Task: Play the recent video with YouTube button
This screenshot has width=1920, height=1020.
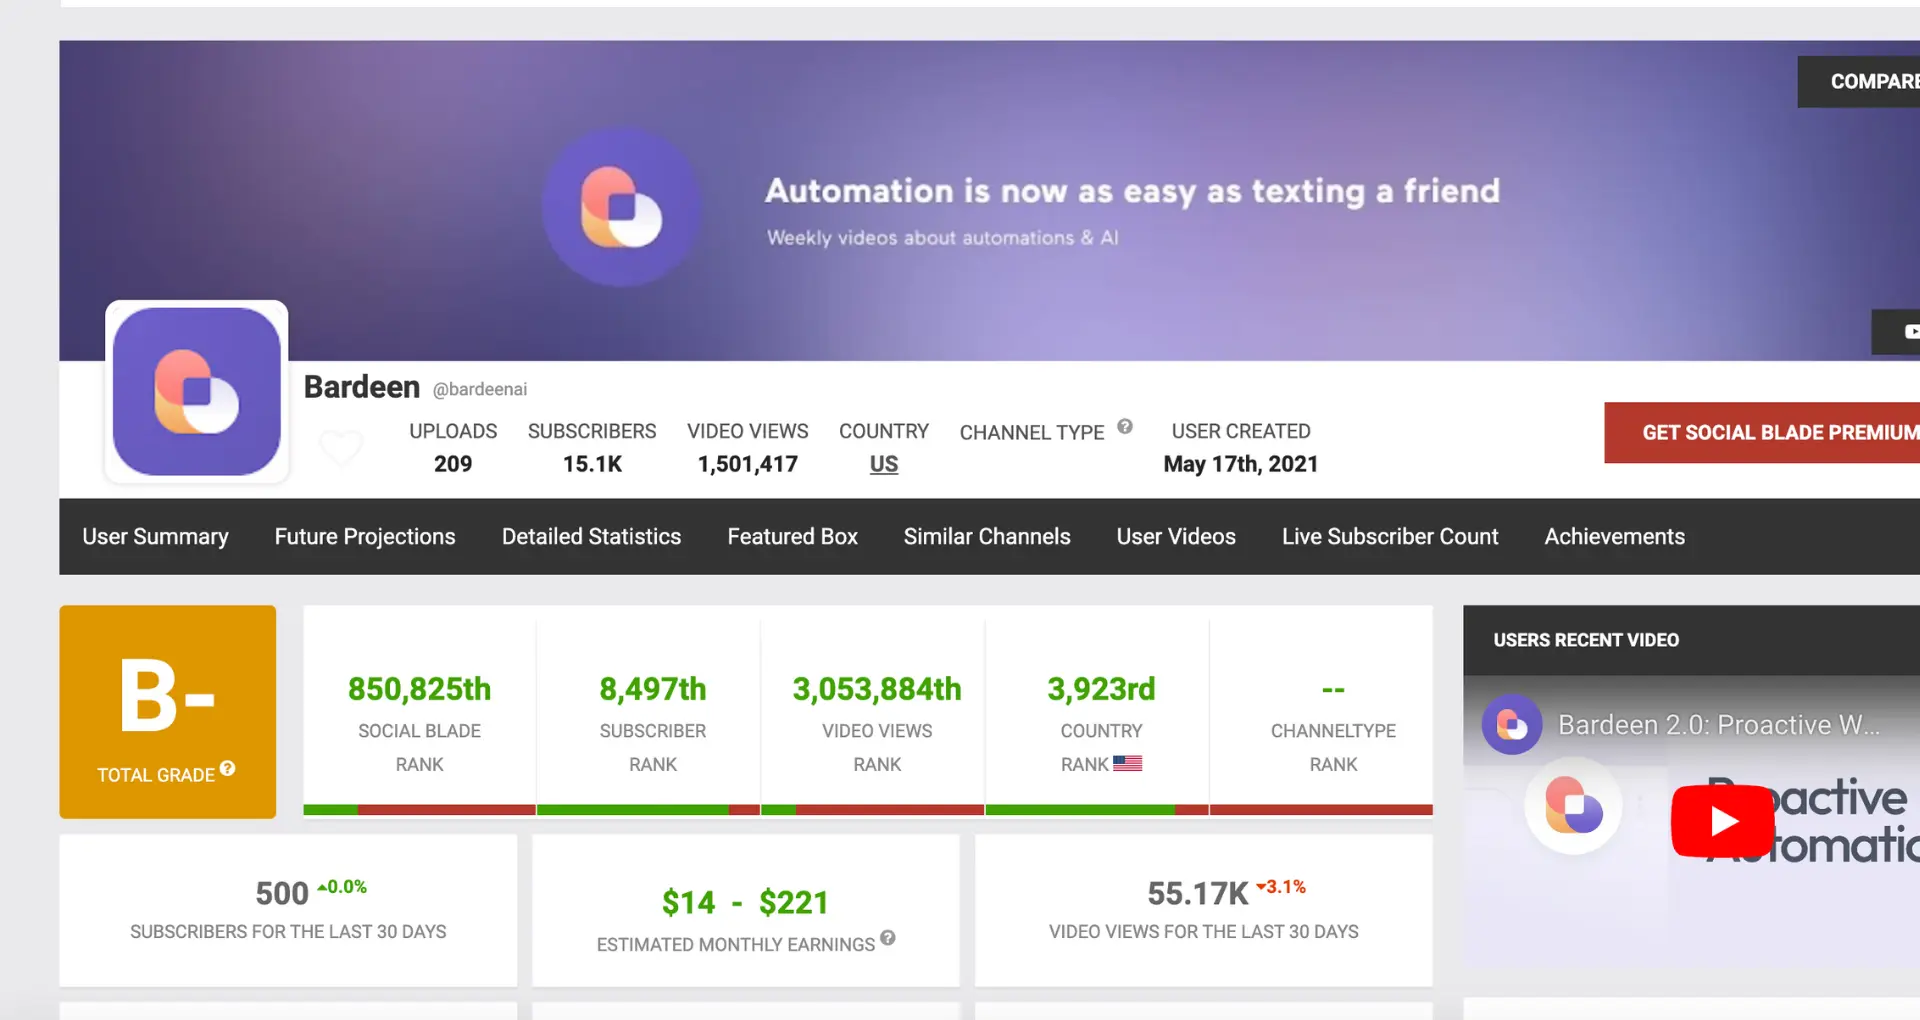Action: [1722, 821]
